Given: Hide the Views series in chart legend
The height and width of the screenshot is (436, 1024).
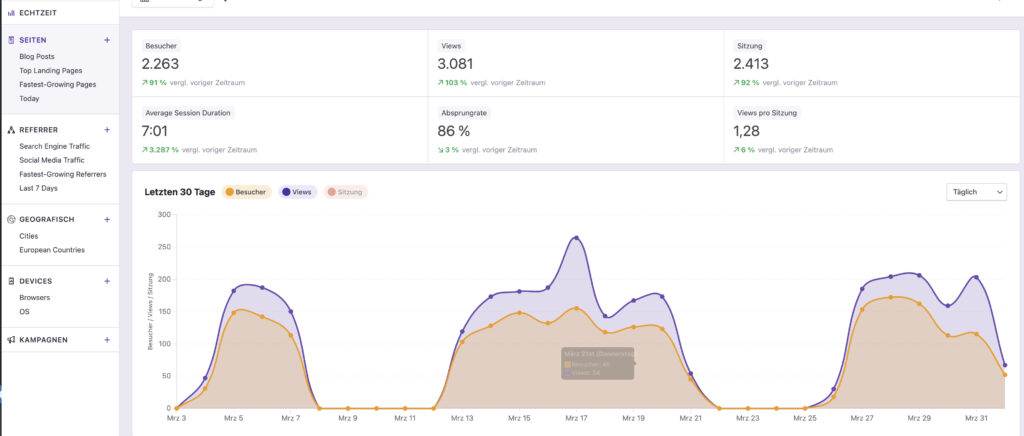Looking at the screenshot, I should 300,192.
